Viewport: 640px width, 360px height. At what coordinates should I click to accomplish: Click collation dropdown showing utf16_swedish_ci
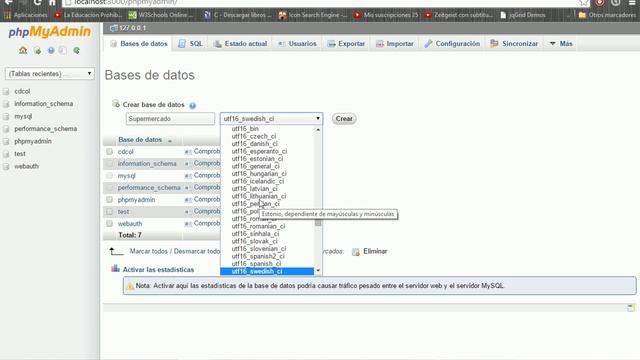pyautogui.click(x=271, y=119)
